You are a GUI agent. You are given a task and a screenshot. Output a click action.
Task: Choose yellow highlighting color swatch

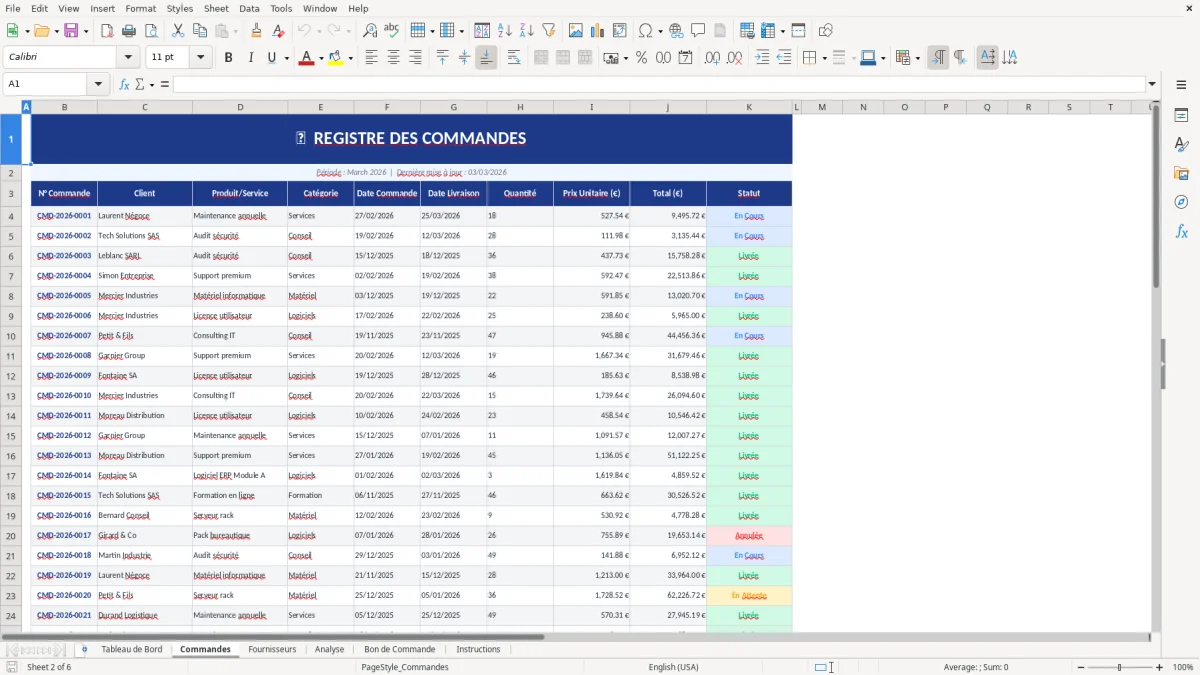[336, 57]
